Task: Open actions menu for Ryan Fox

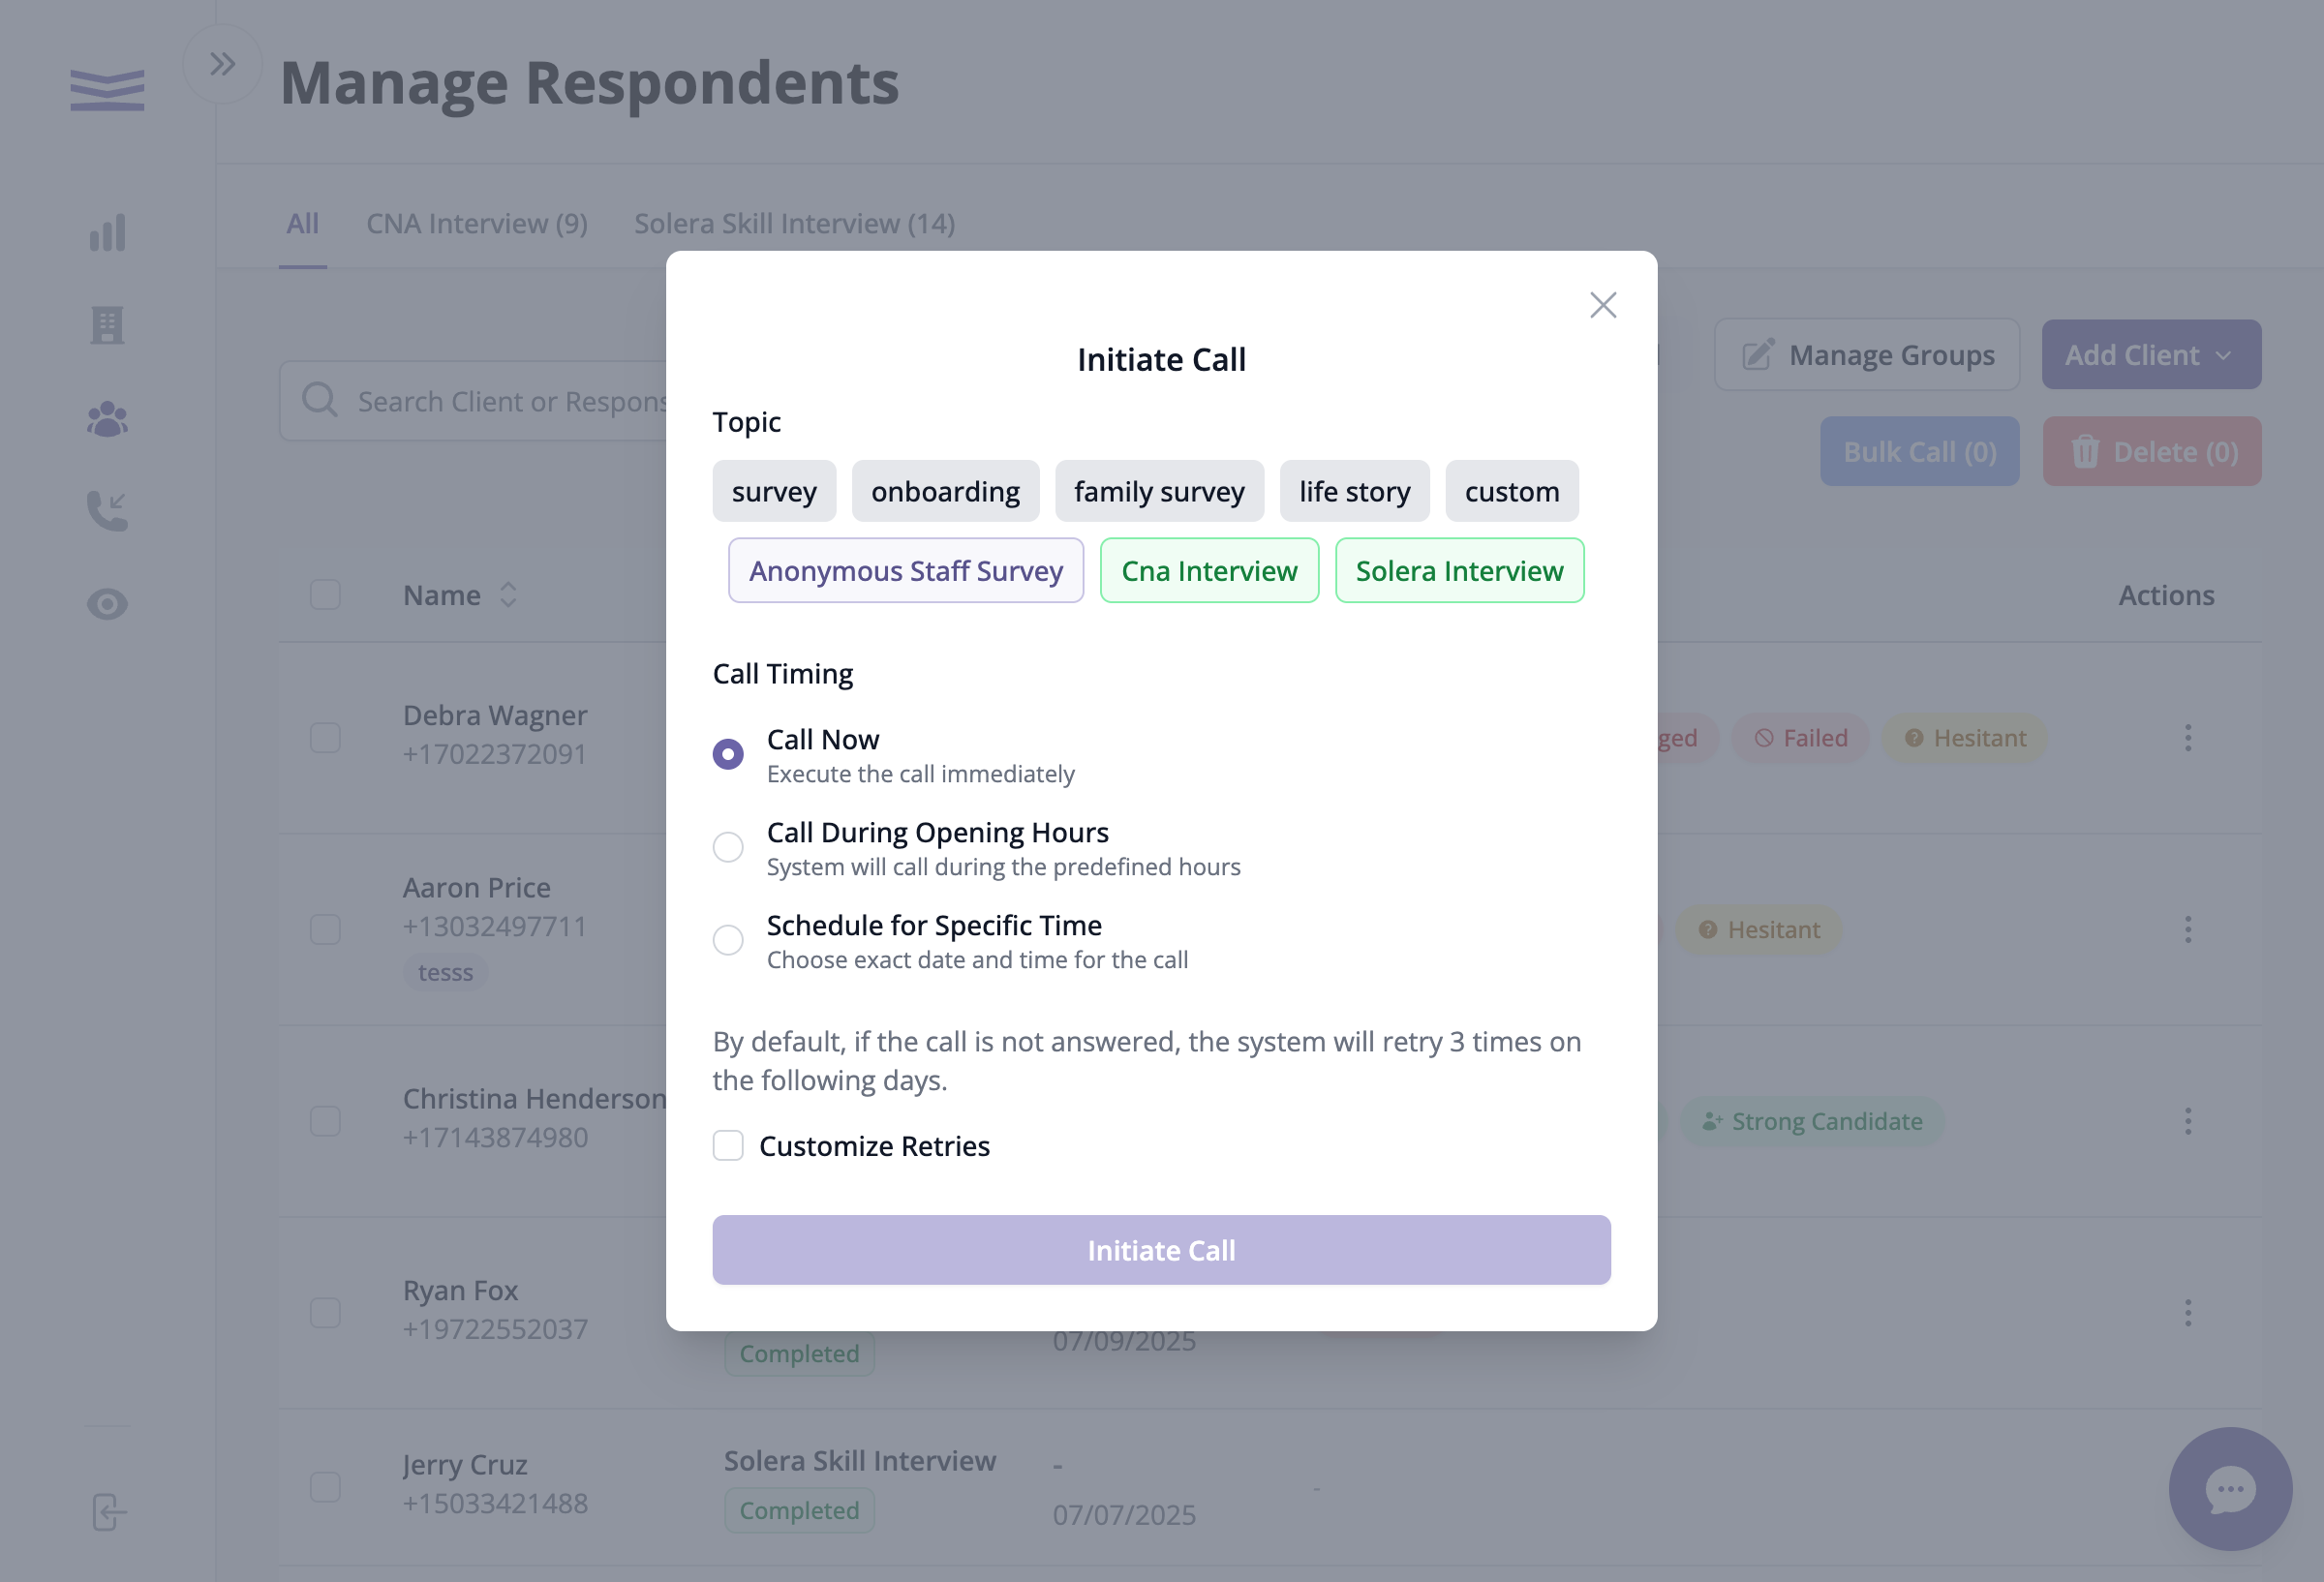Action: coord(2187,1312)
